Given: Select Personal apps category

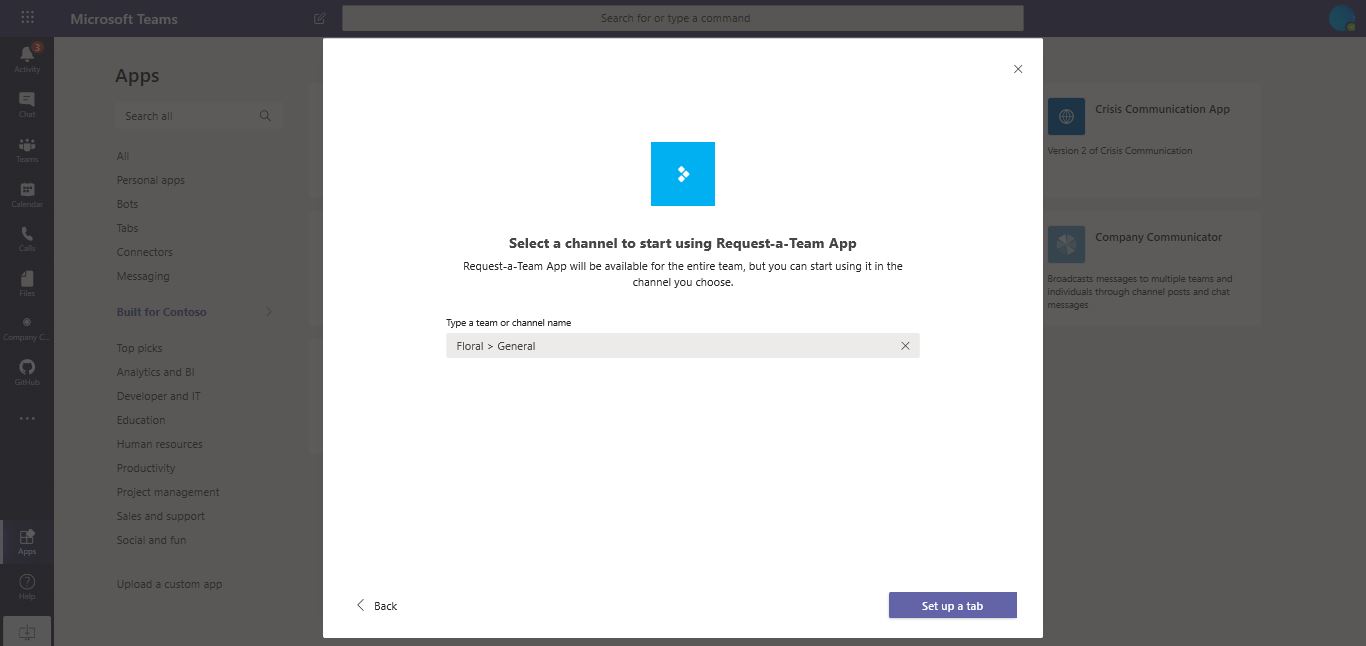Looking at the screenshot, I should click(x=151, y=180).
